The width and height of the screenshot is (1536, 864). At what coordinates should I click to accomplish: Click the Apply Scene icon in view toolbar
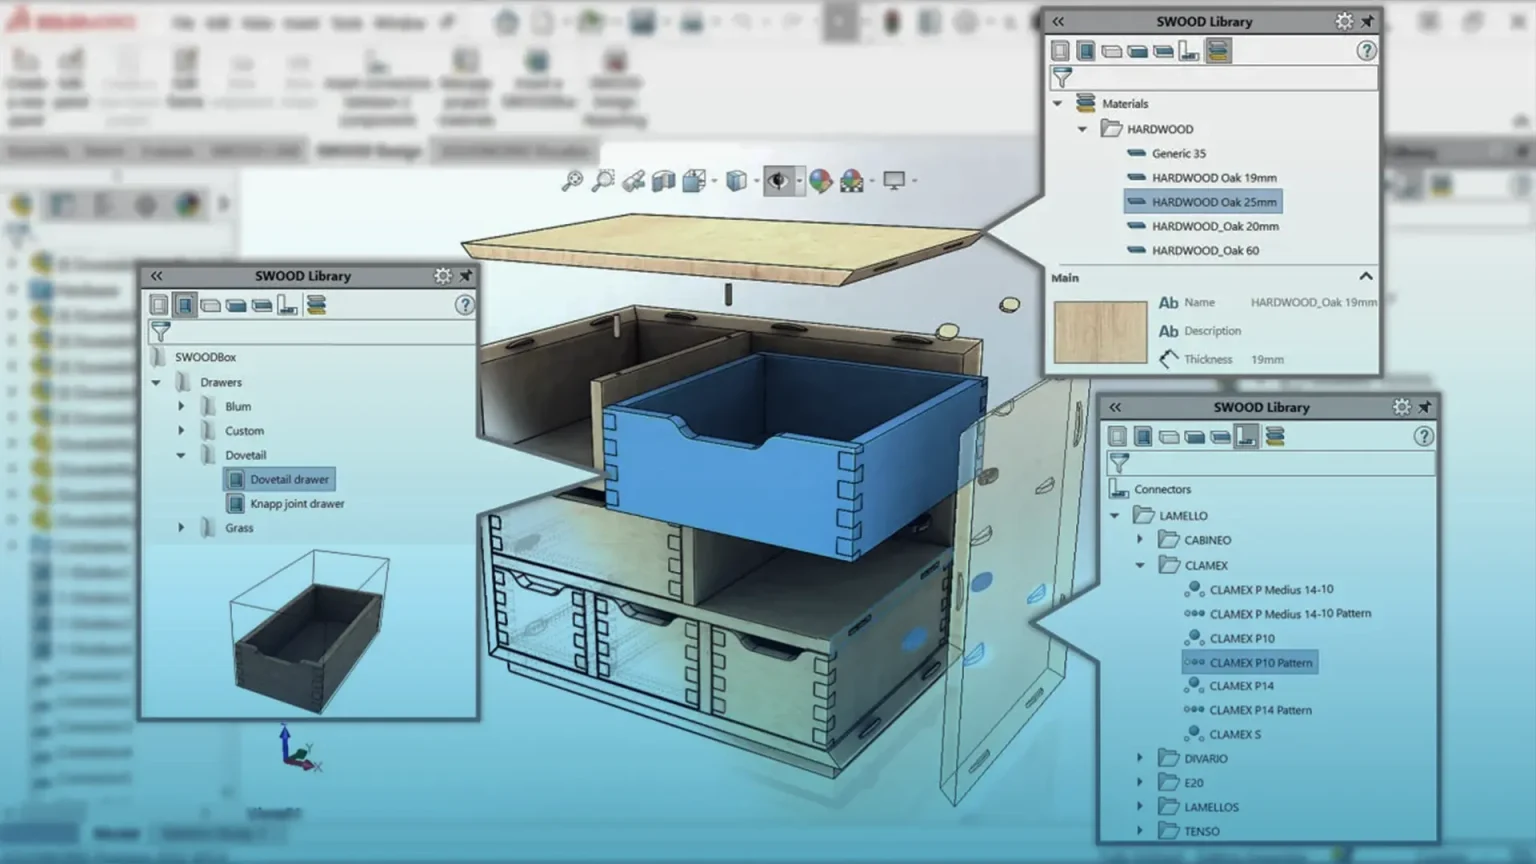tap(852, 181)
